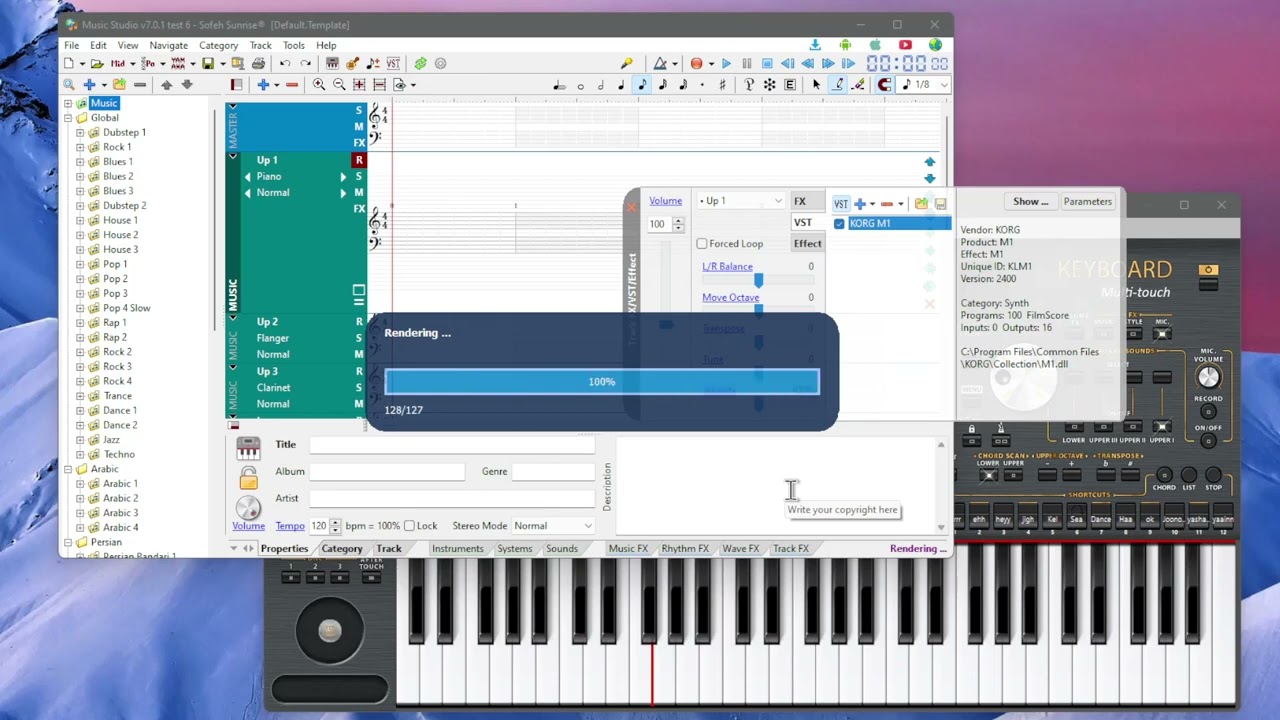Click the Pause playback button
This screenshot has width=1280, height=720.
tap(747, 64)
